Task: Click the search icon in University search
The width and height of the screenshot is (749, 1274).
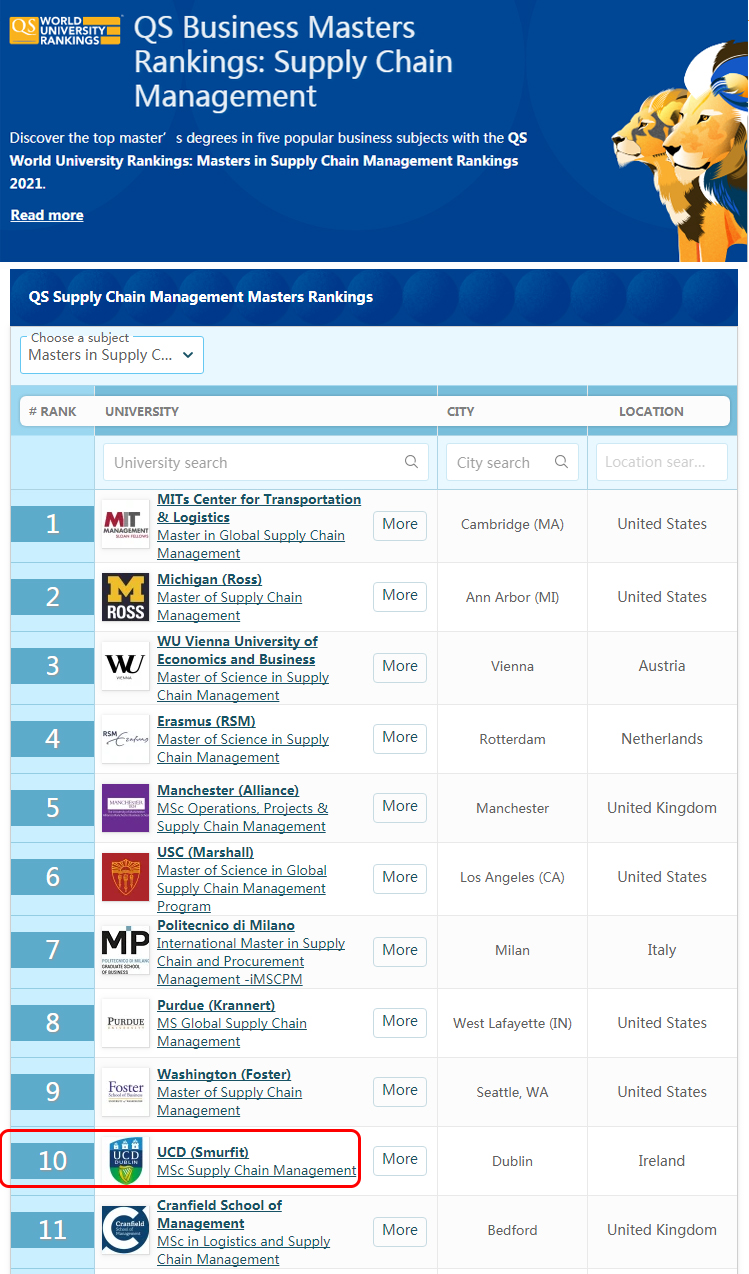Action: pos(411,462)
